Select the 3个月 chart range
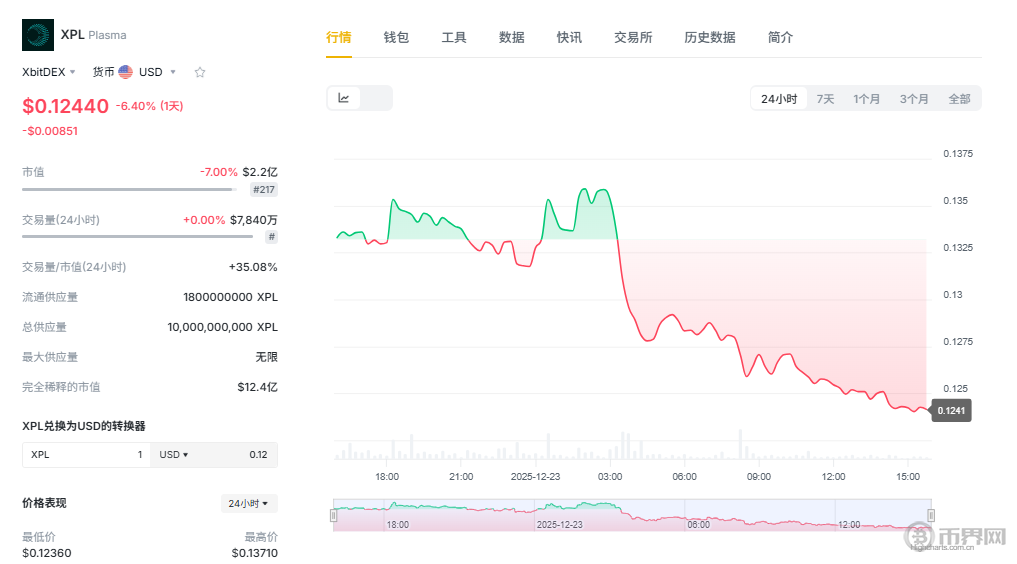The width and height of the screenshot is (1017, 564). pos(913,99)
